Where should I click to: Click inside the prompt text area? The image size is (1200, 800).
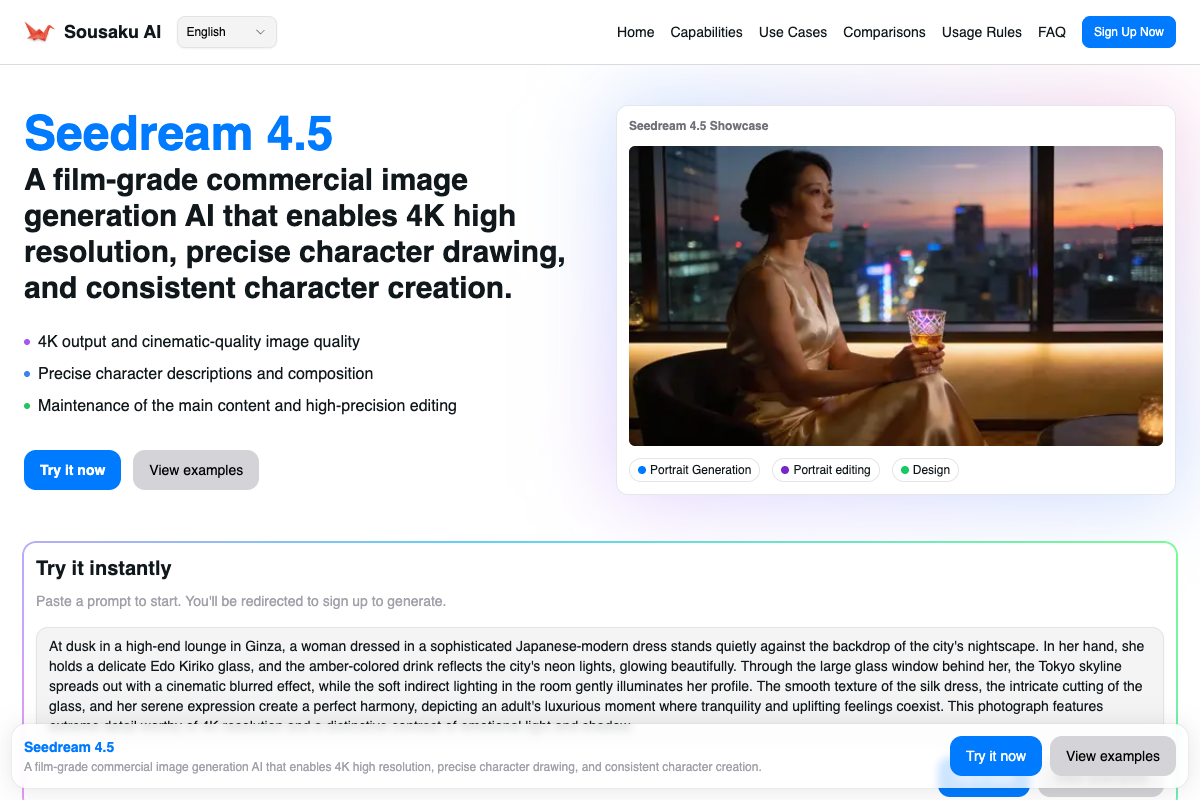(600, 675)
